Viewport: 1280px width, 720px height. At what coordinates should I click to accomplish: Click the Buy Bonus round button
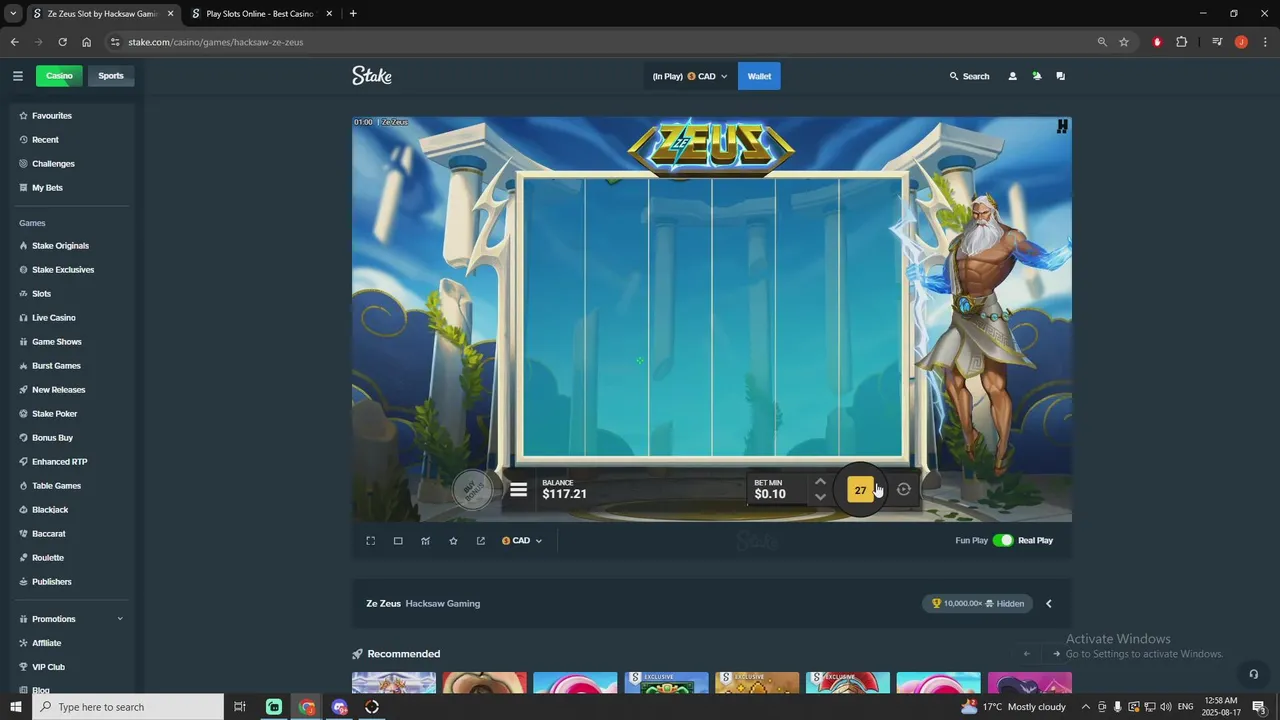tap(473, 490)
